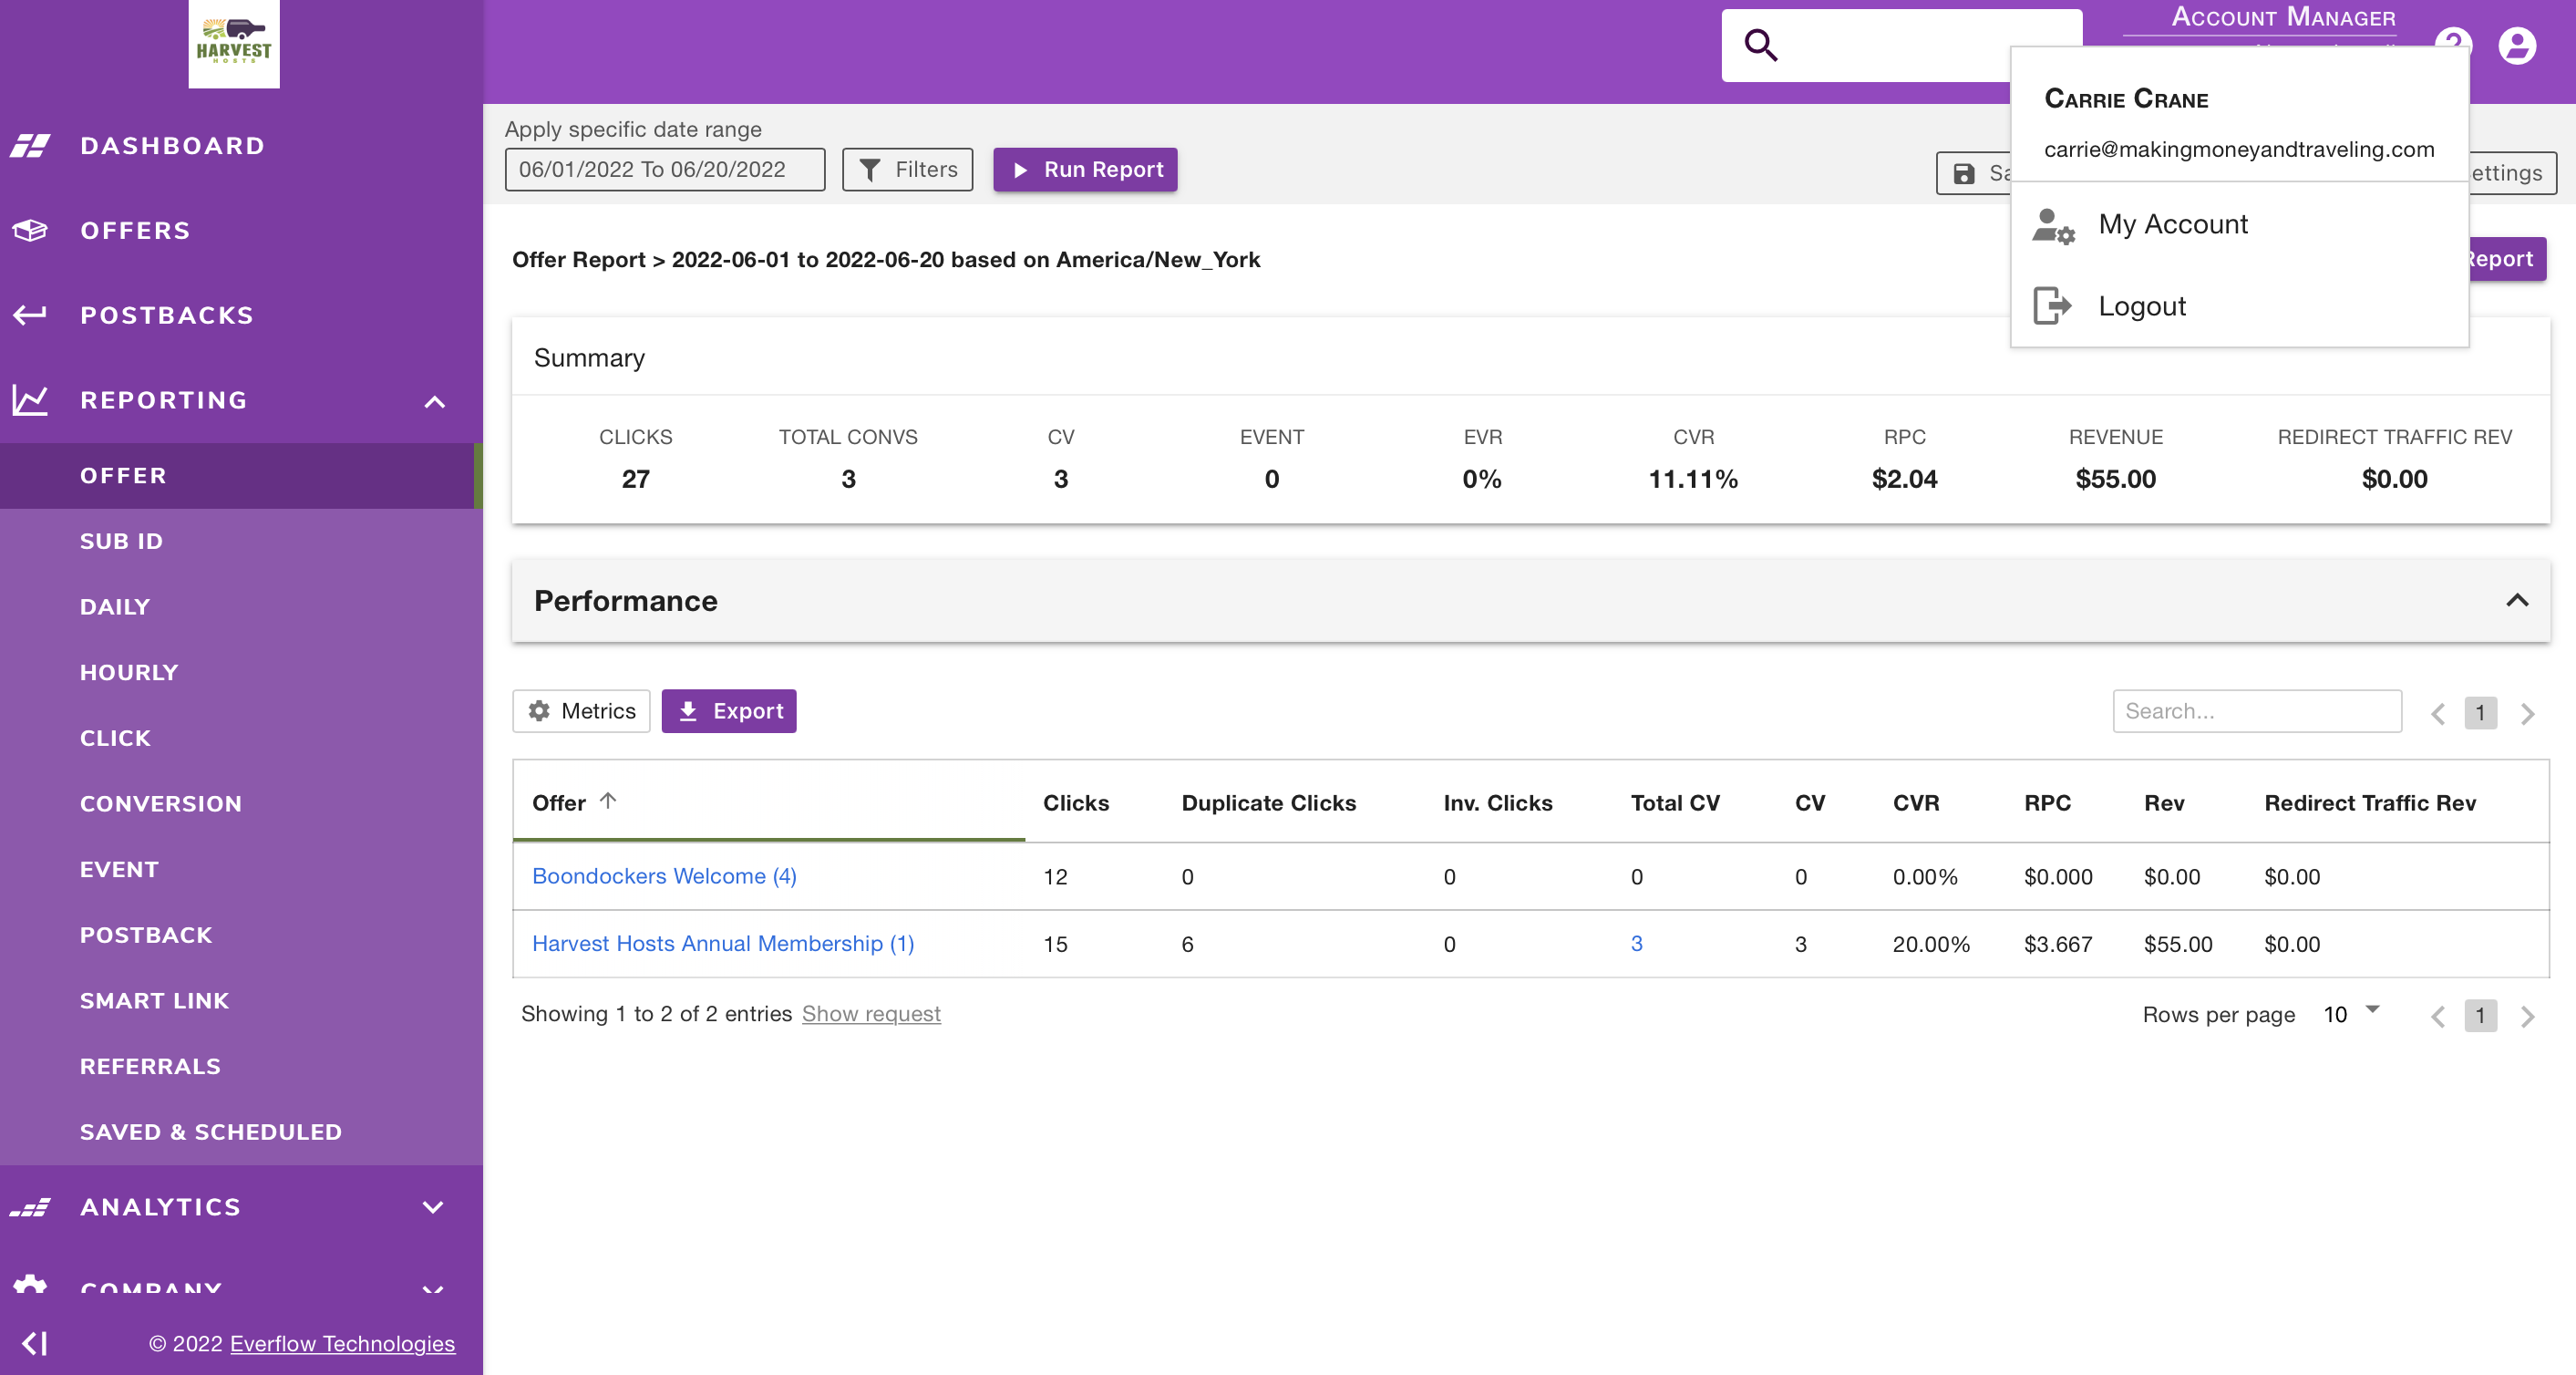
Task: Open the Hourly report
Action: coord(241,673)
